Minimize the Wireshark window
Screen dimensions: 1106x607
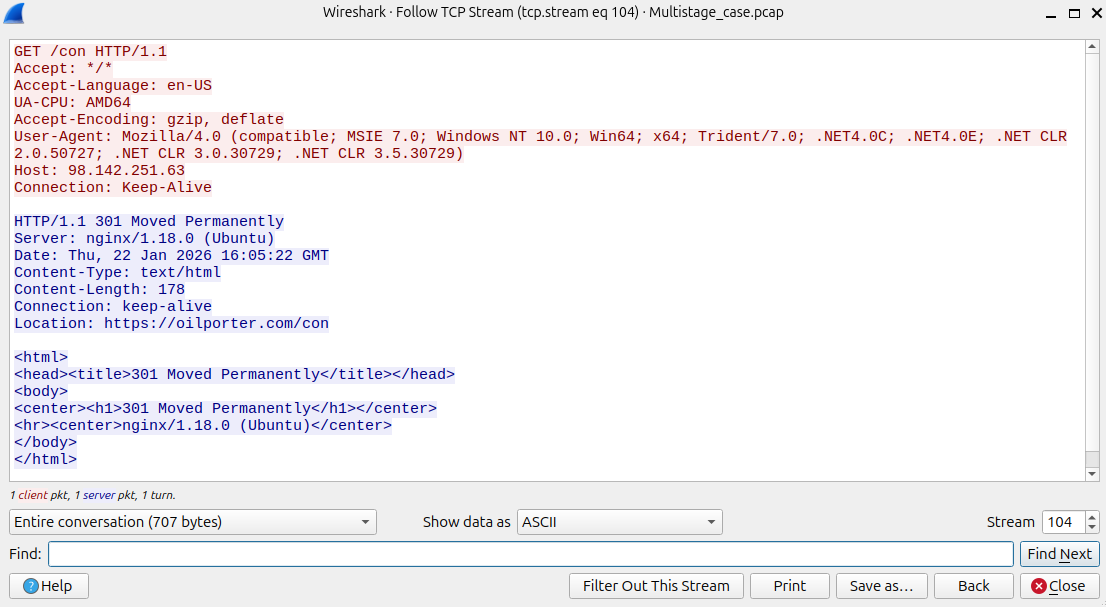pos(1051,13)
